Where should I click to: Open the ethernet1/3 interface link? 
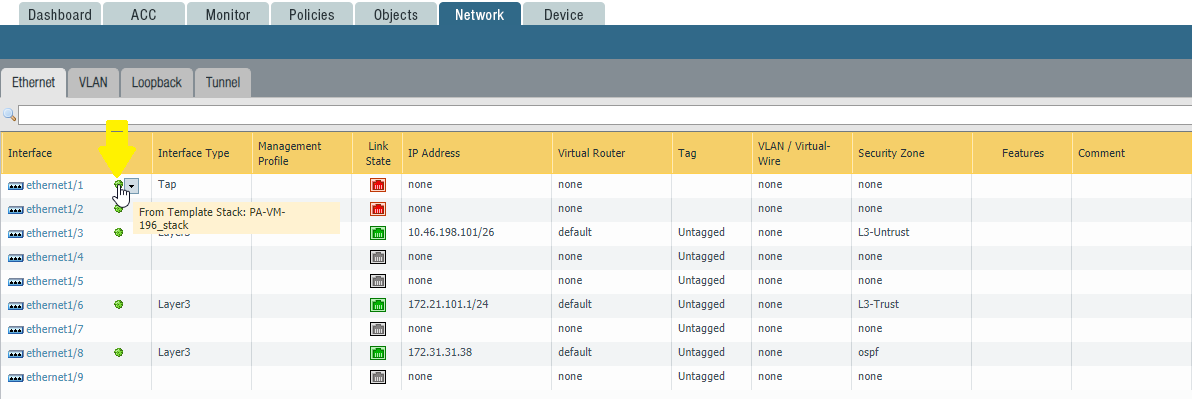point(55,233)
